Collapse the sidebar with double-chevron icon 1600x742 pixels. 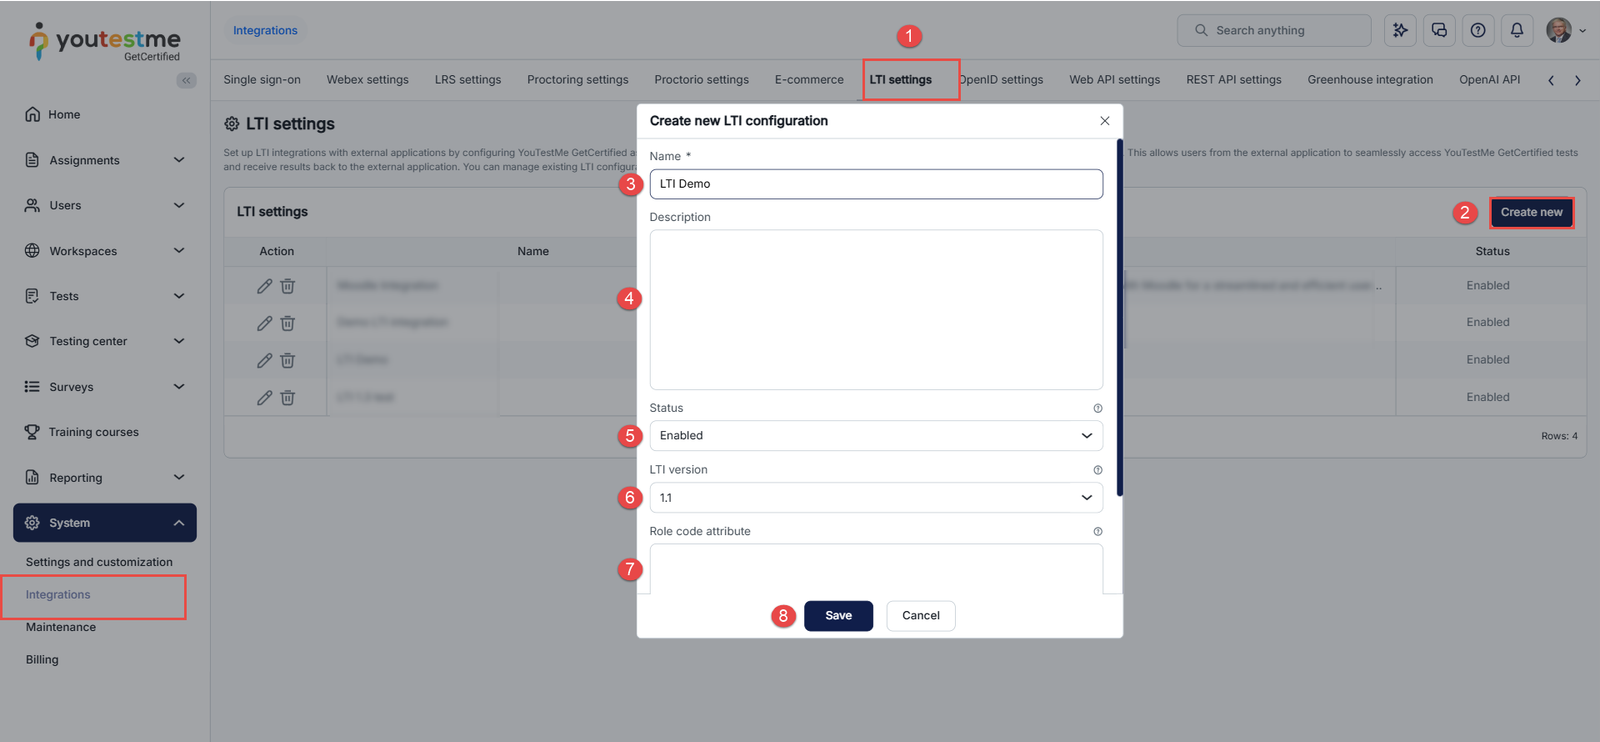[186, 80]
